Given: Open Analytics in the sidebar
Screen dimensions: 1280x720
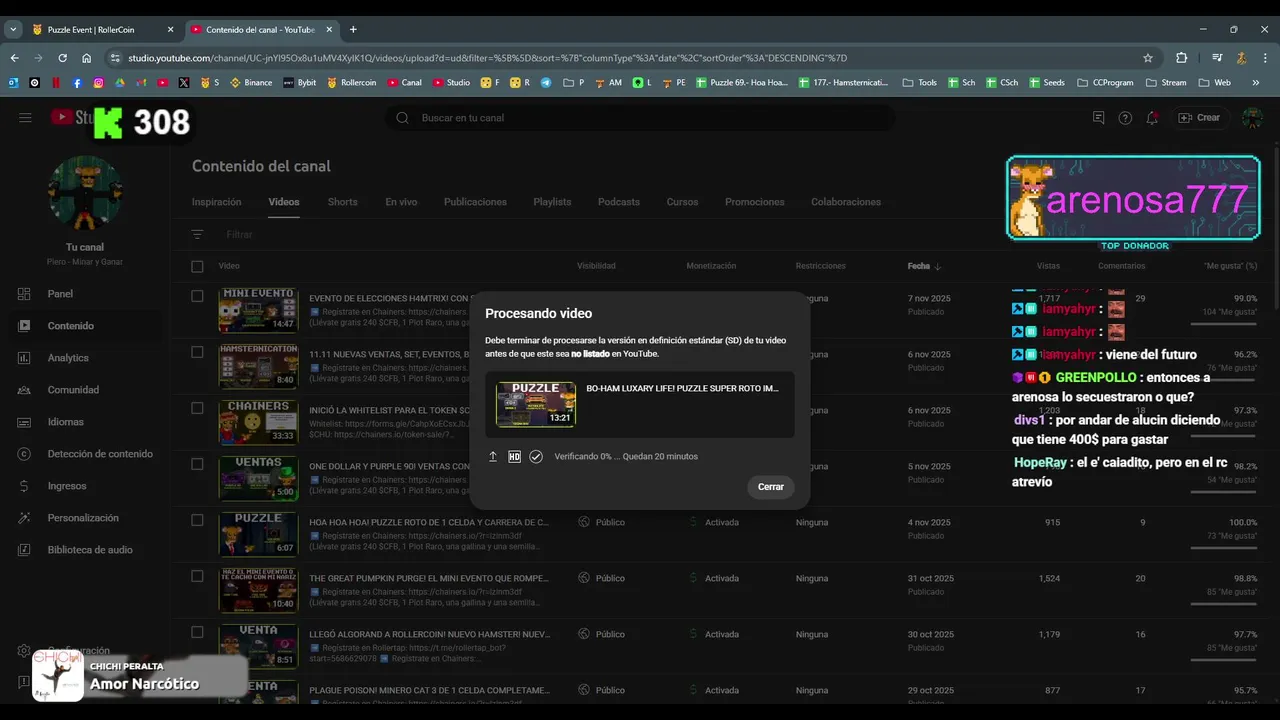Looking at the screenshot, I should tap(85, 358).
